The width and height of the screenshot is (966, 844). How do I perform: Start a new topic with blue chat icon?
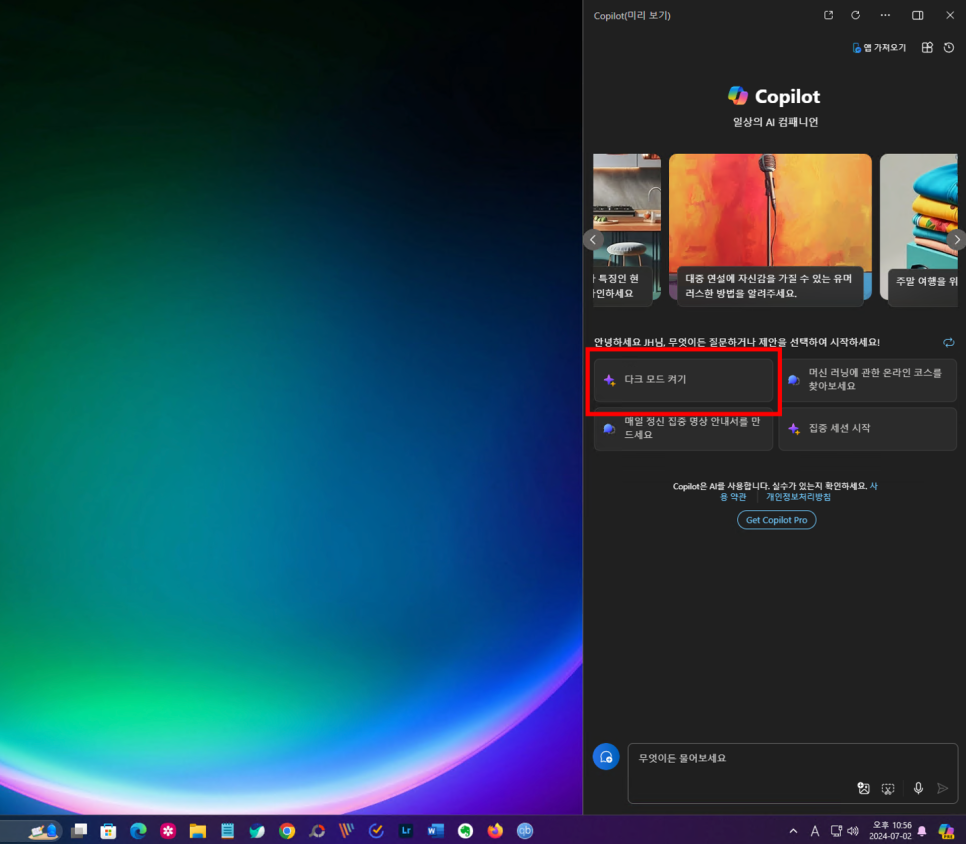606,757
